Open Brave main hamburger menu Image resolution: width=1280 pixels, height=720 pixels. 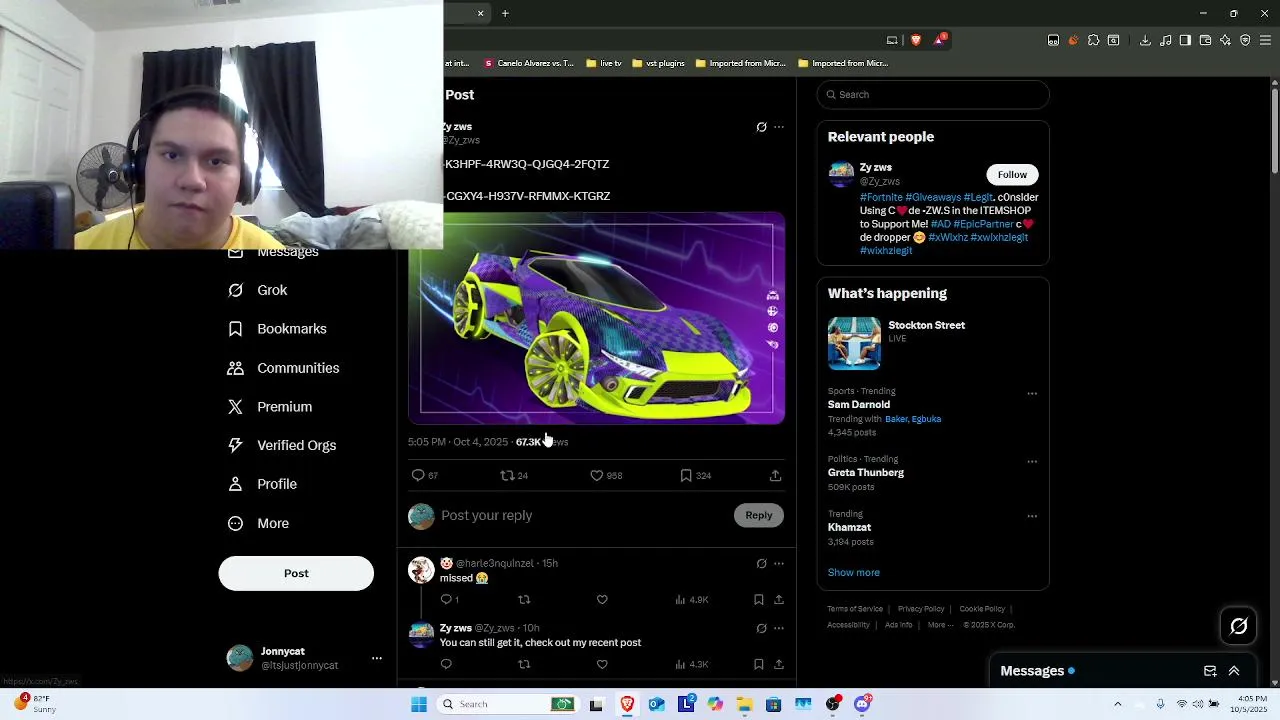(1265, 40)
